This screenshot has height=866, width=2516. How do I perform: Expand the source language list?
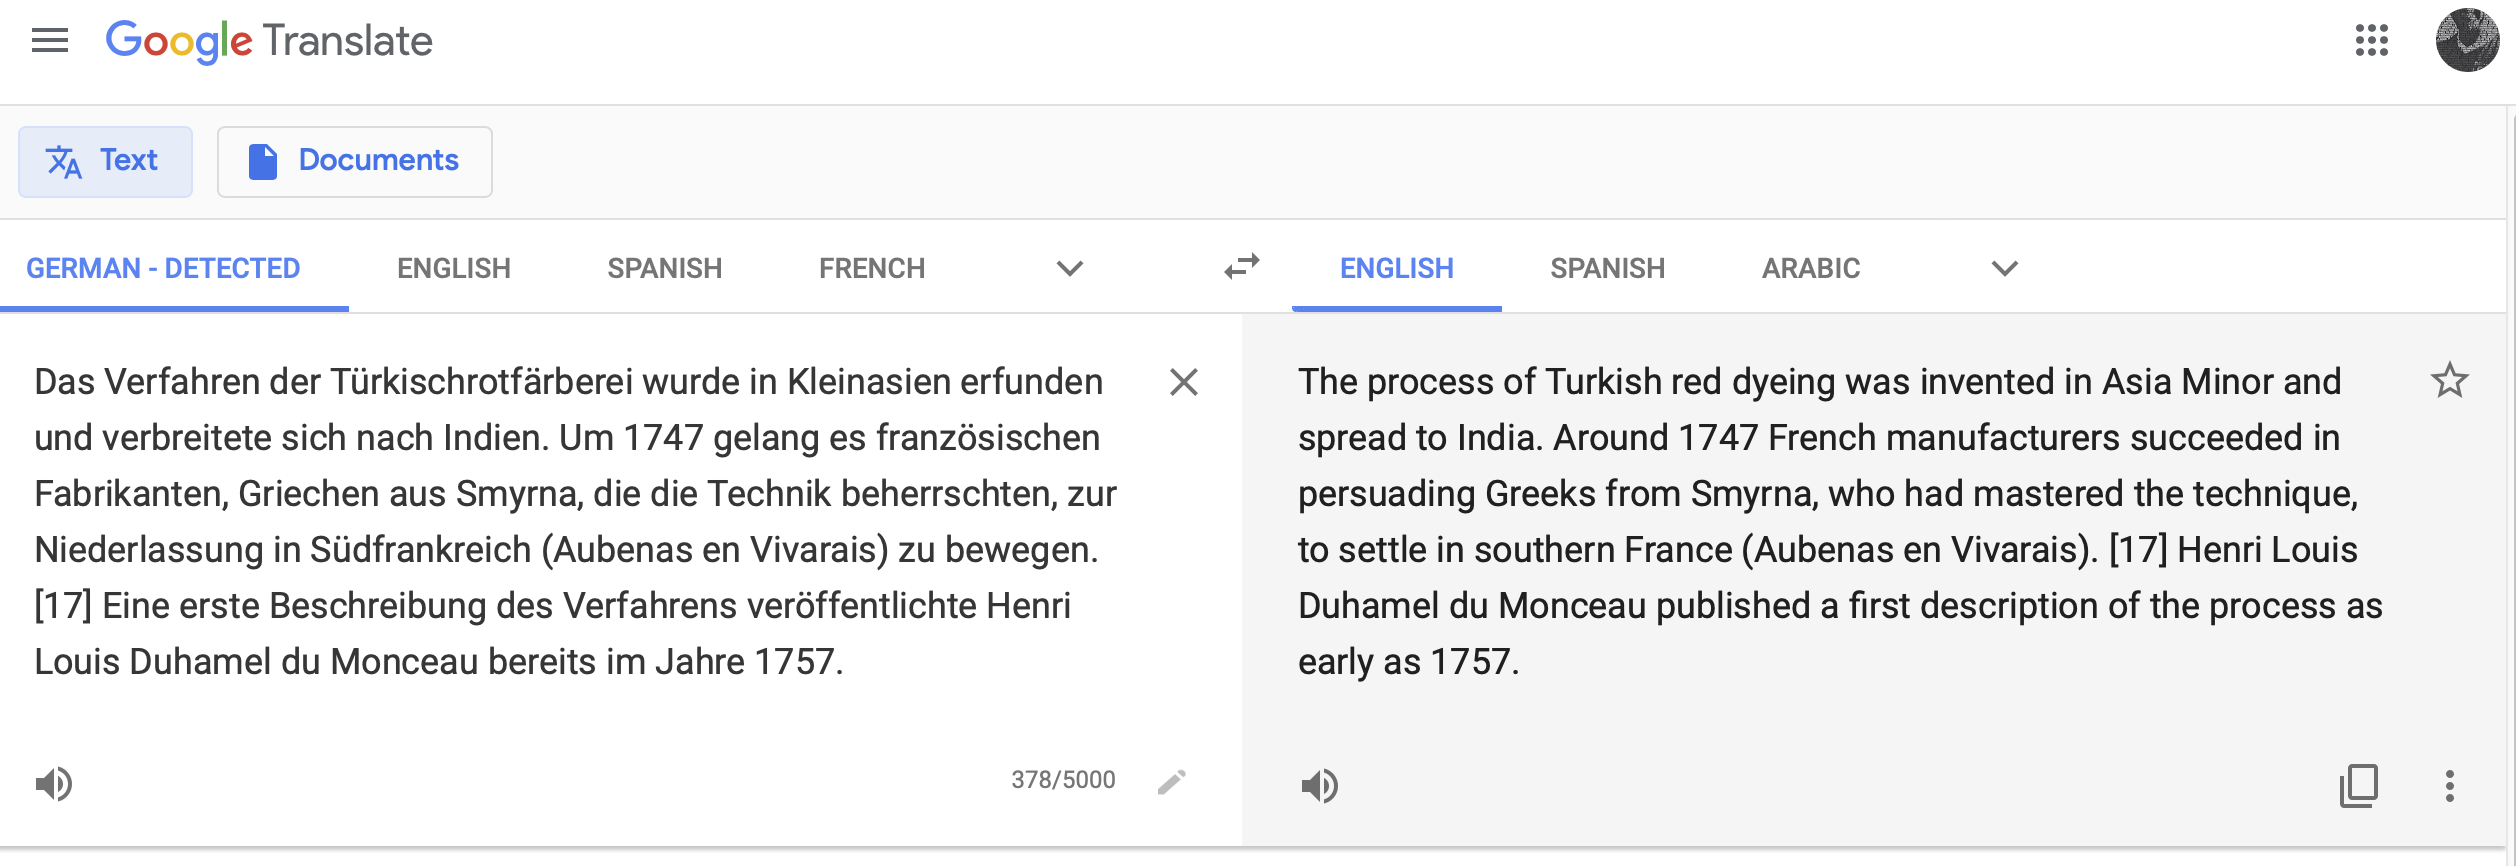pyautogui.click(x=1070, y=268)
